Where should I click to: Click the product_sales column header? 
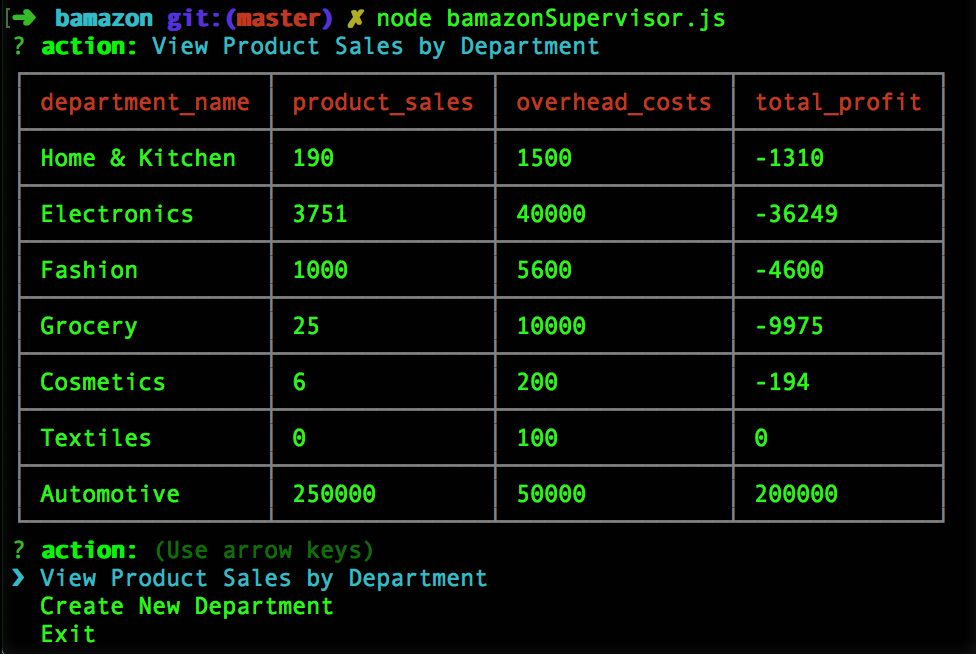pos(382,102)
